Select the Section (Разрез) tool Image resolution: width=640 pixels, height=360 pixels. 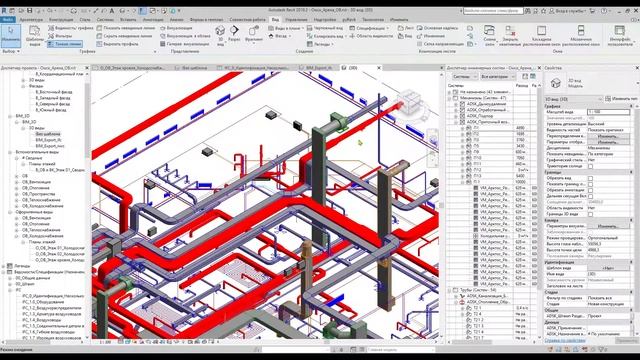coord(234,34)
